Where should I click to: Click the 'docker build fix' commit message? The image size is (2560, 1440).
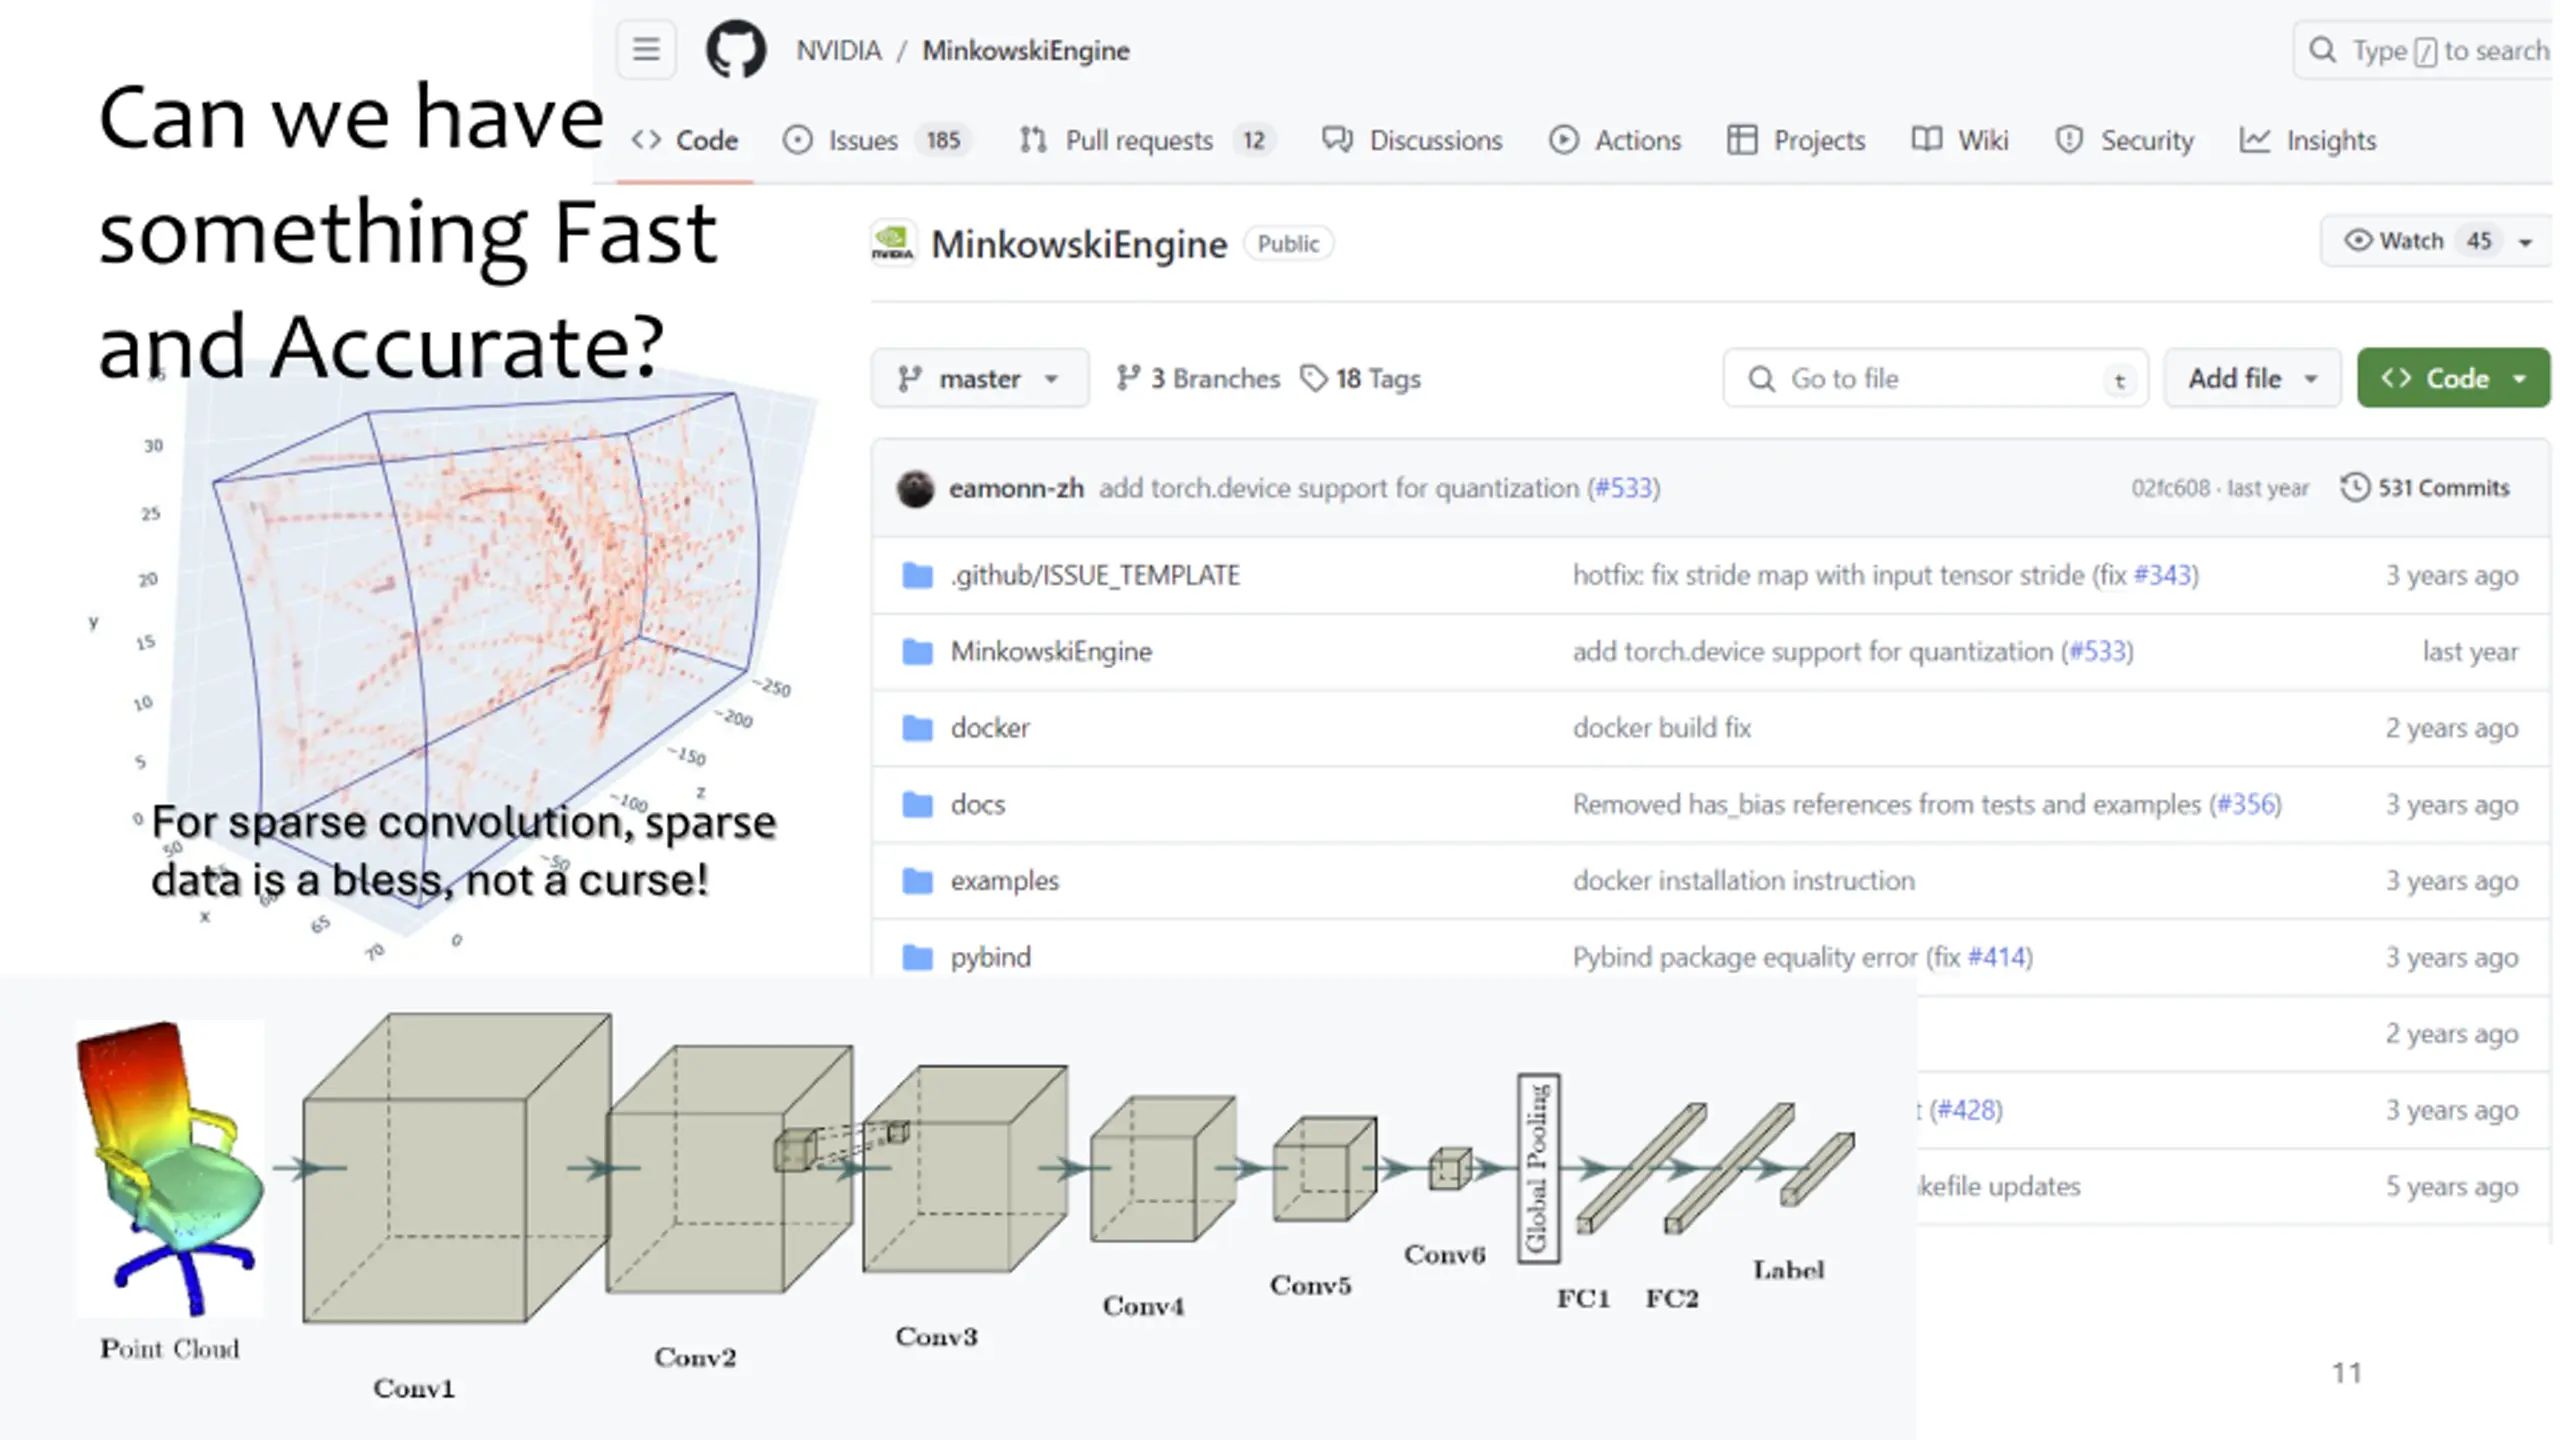tap(1662, 728)
